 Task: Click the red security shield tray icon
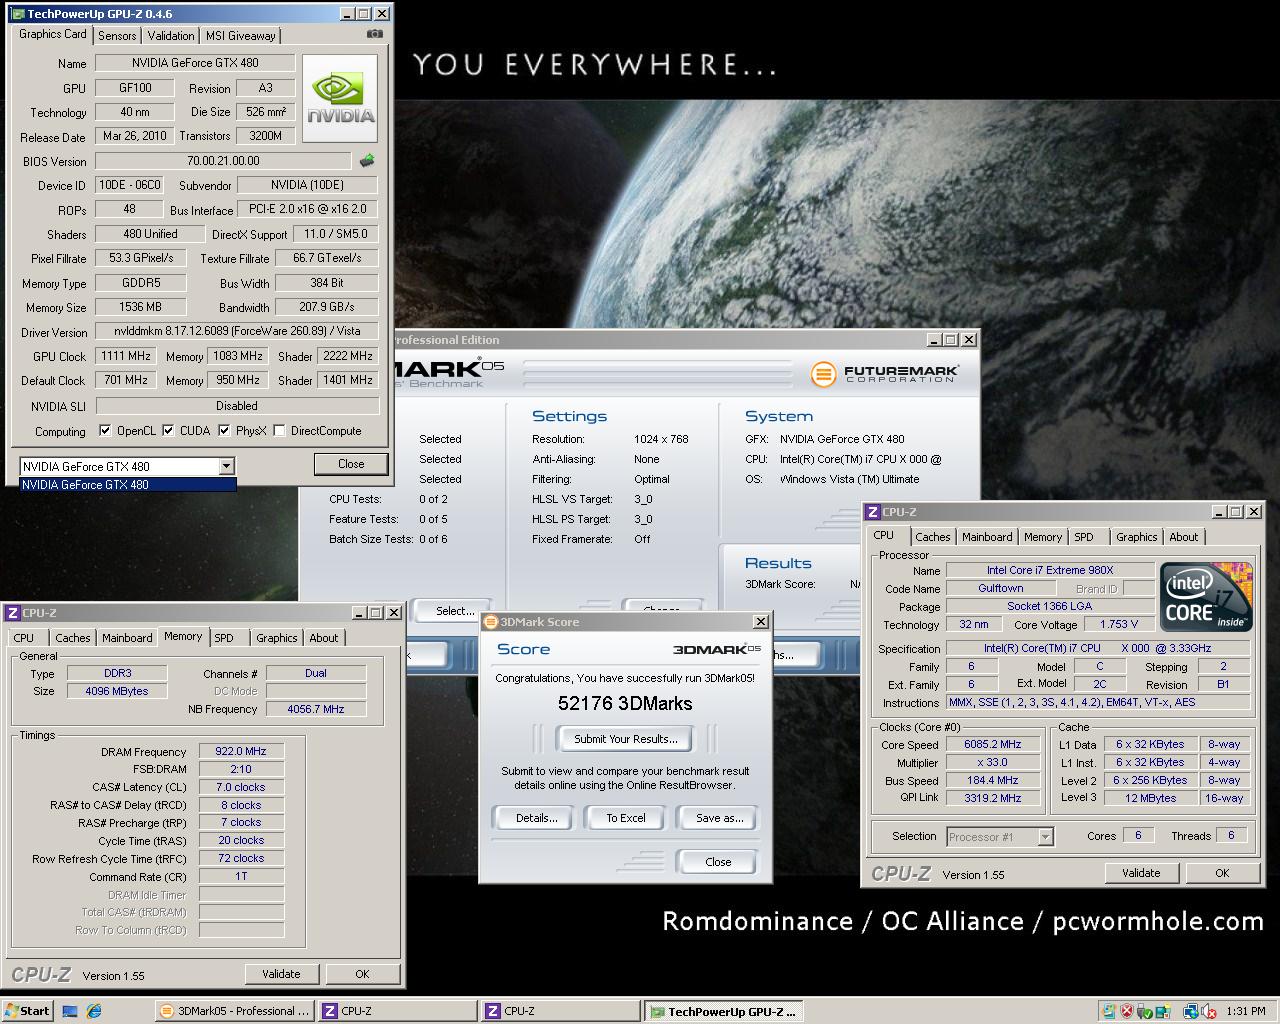pos(1127,1011)
